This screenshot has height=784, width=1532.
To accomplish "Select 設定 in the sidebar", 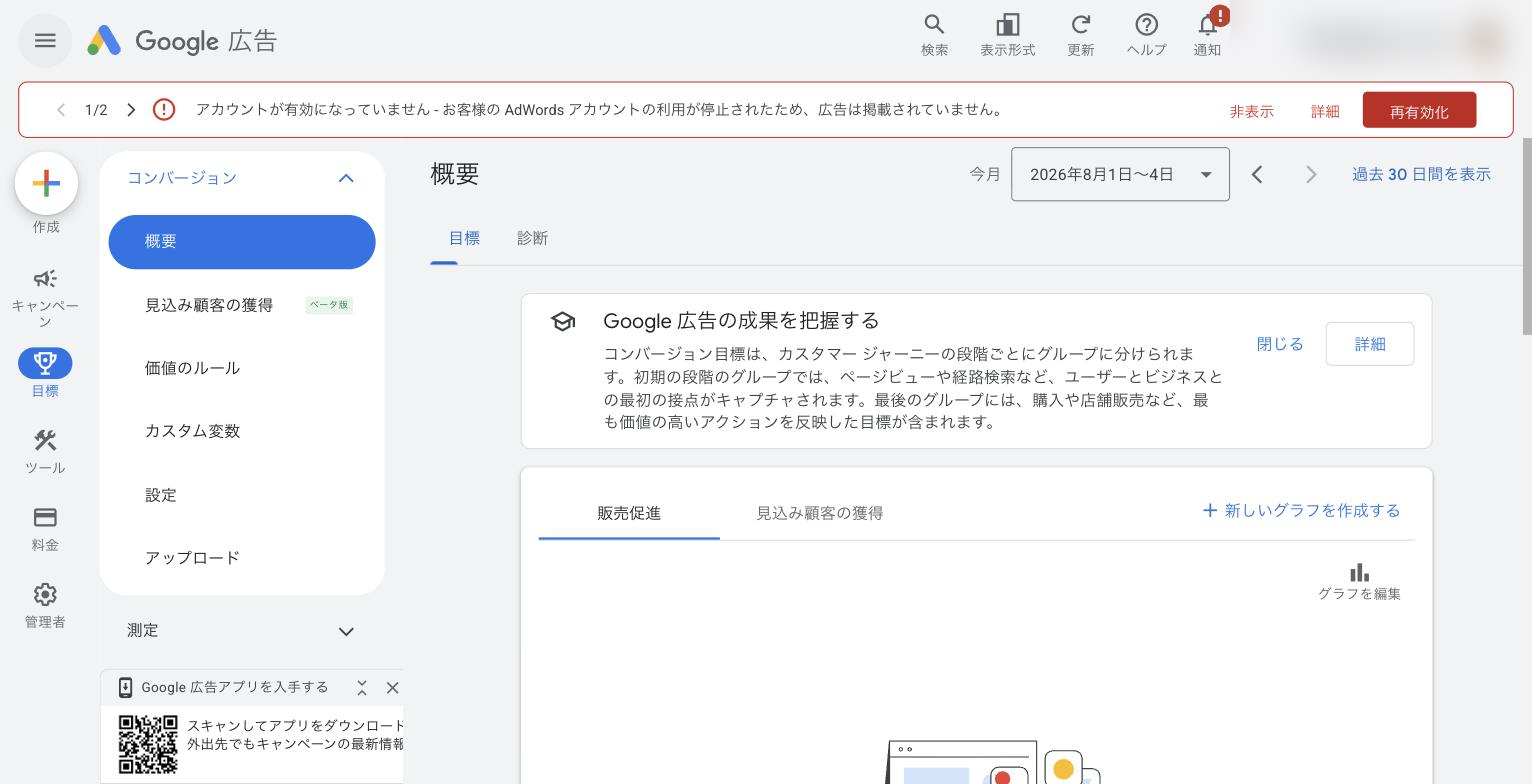I will tap(242, 495).
